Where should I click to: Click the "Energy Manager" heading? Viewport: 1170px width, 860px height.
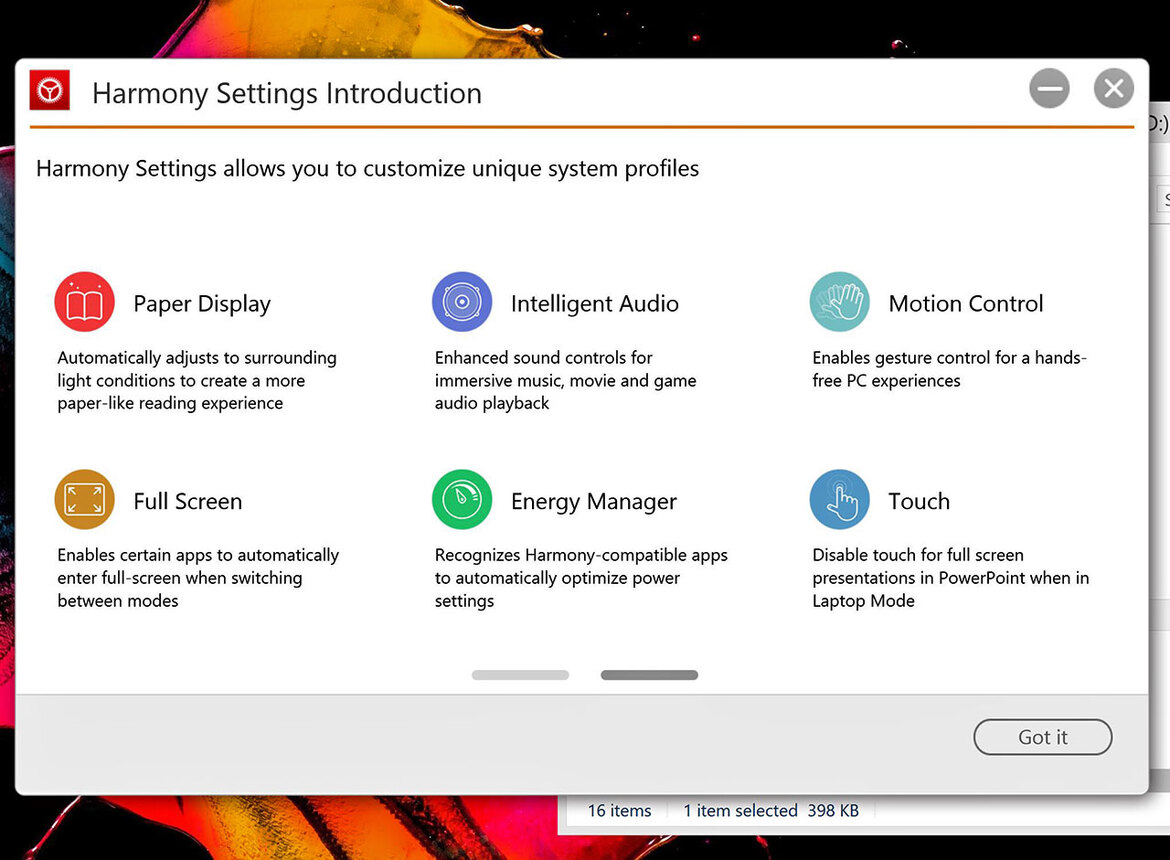(594, 502)
